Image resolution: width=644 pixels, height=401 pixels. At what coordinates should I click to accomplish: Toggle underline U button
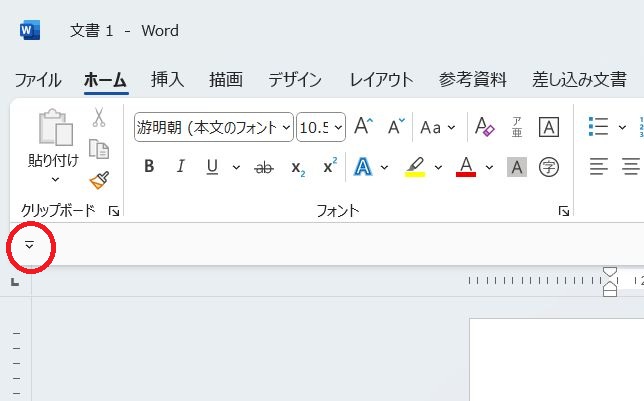[x=212, y=167]
